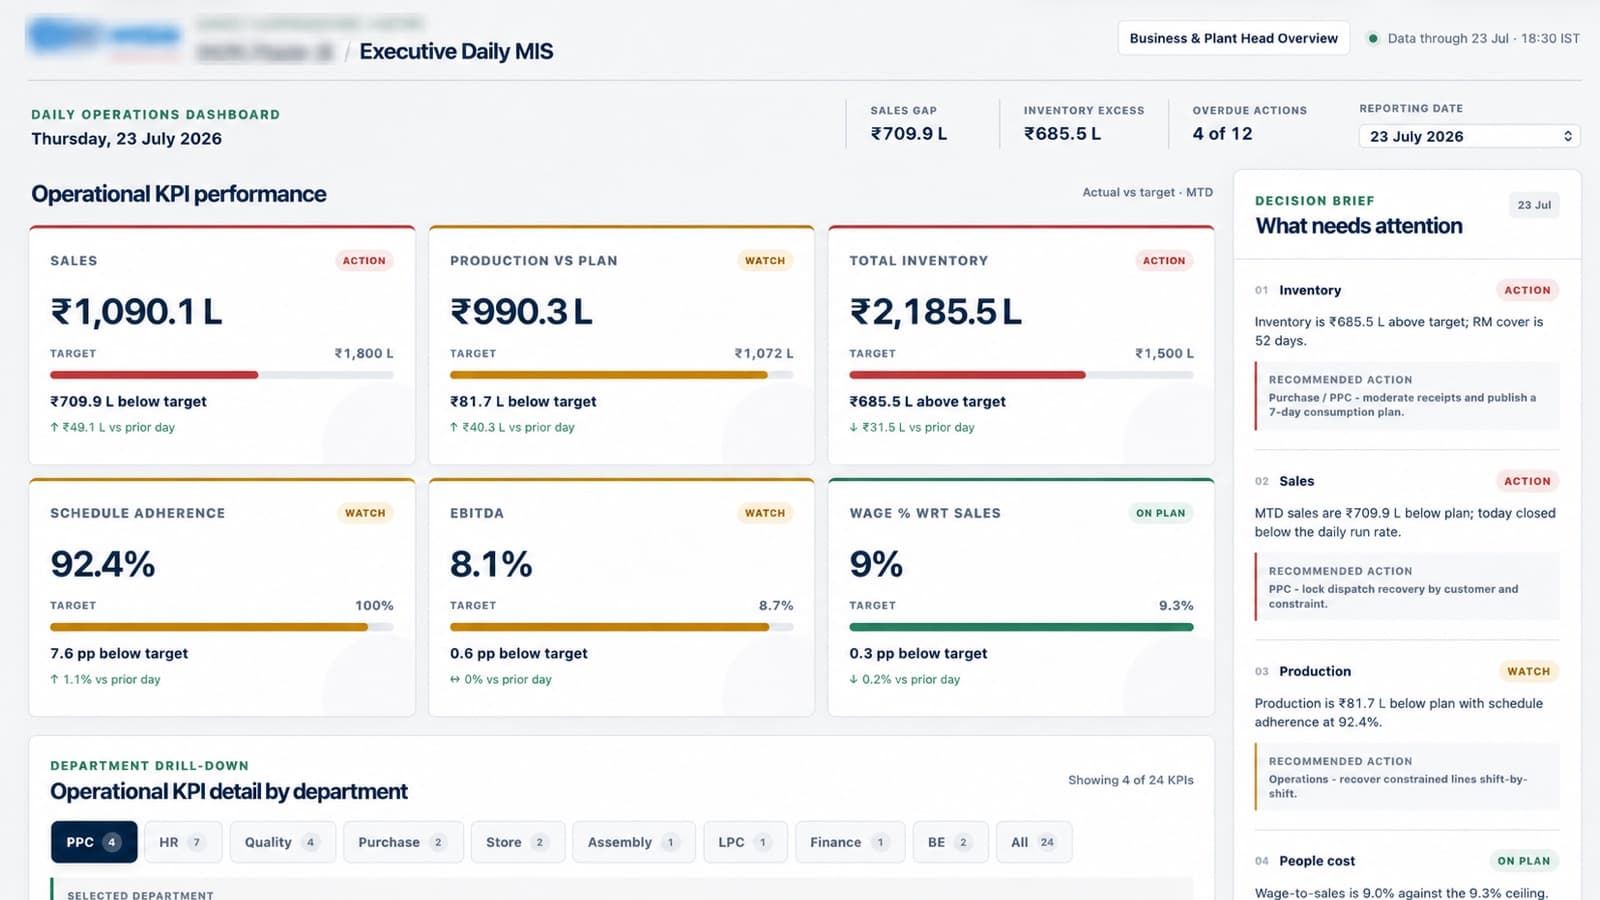Click the Business & Plant Head Overview button
This screenshot has width=1600, height=900.
coord(1233,38)
